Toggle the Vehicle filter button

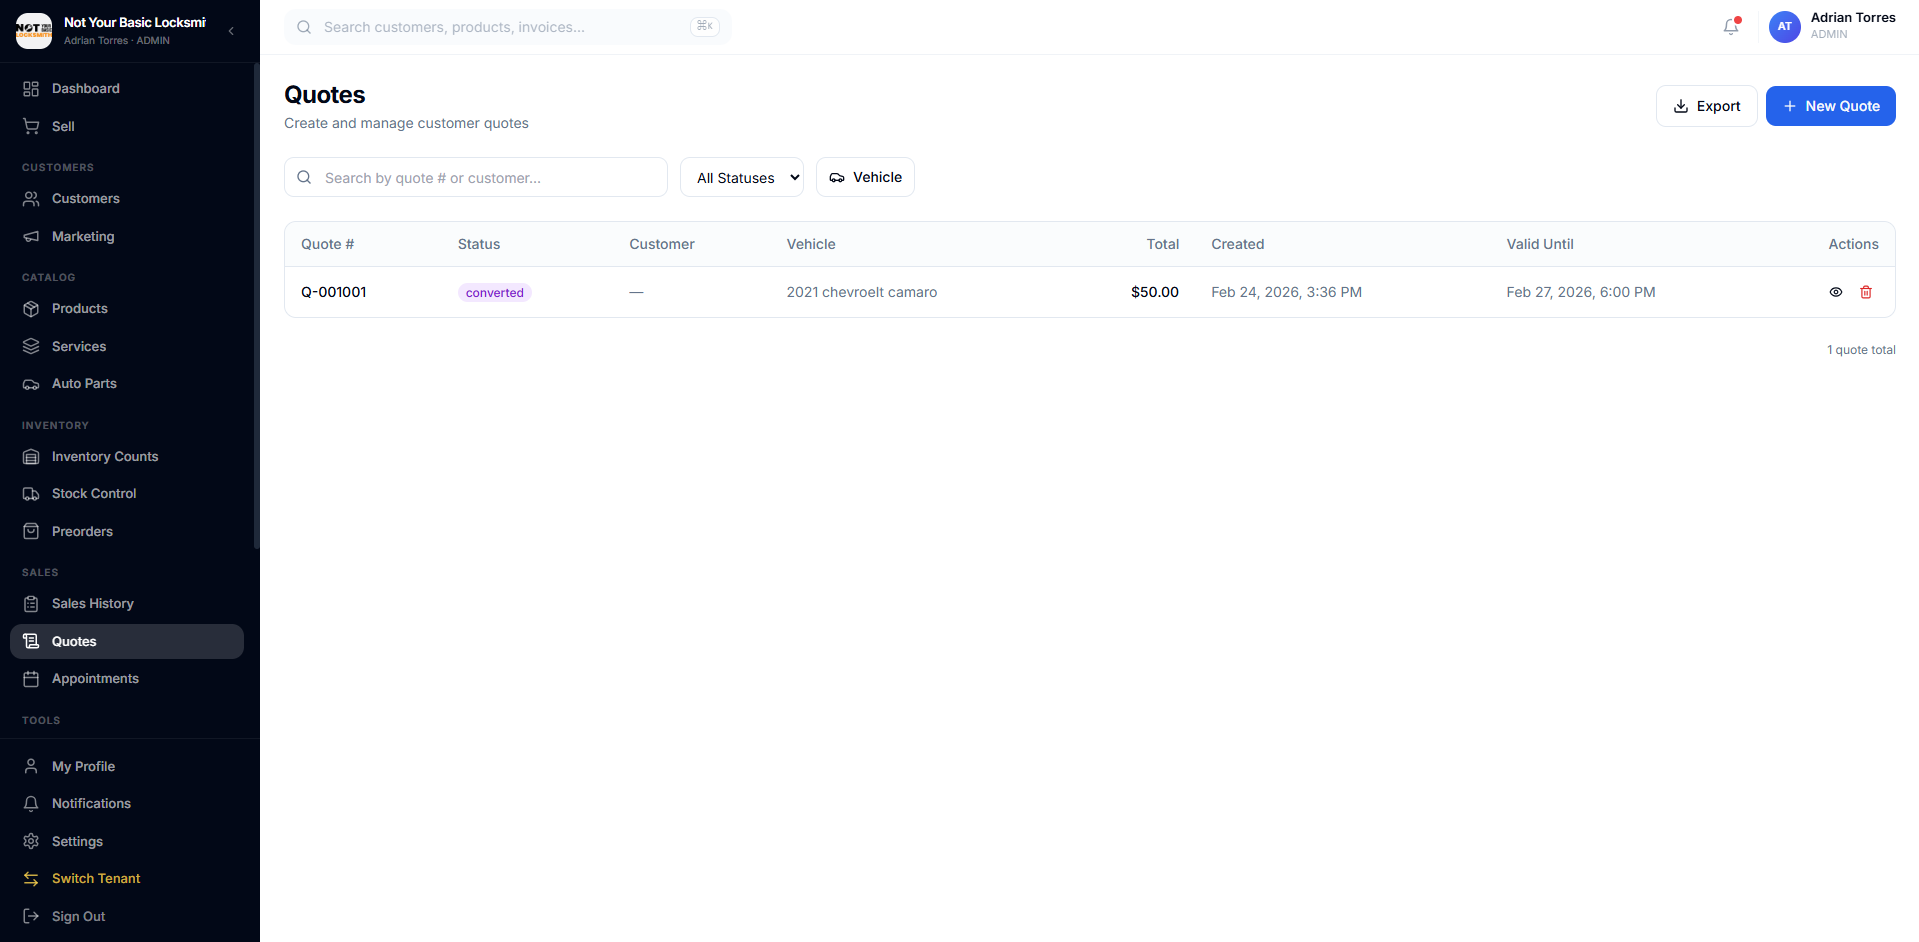[x=865, y=177]
